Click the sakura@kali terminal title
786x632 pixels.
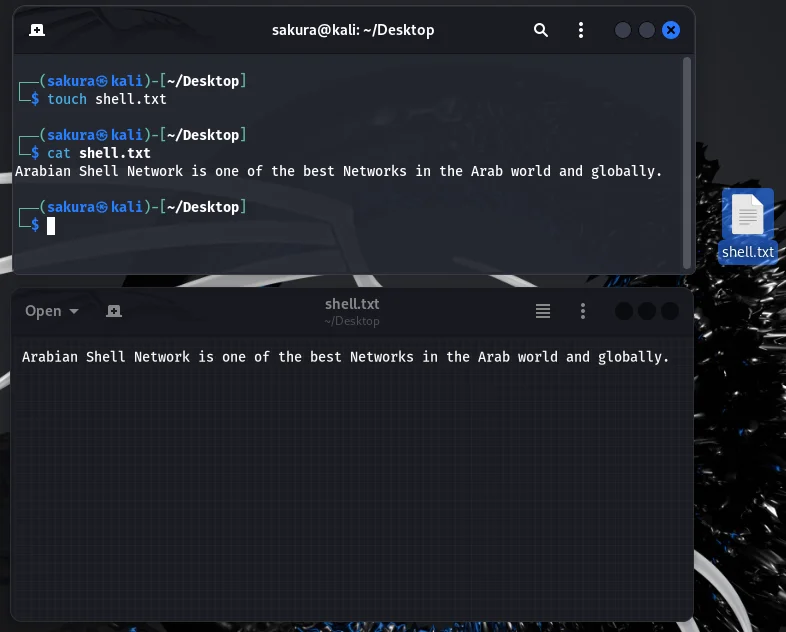[x=353, y=30]
